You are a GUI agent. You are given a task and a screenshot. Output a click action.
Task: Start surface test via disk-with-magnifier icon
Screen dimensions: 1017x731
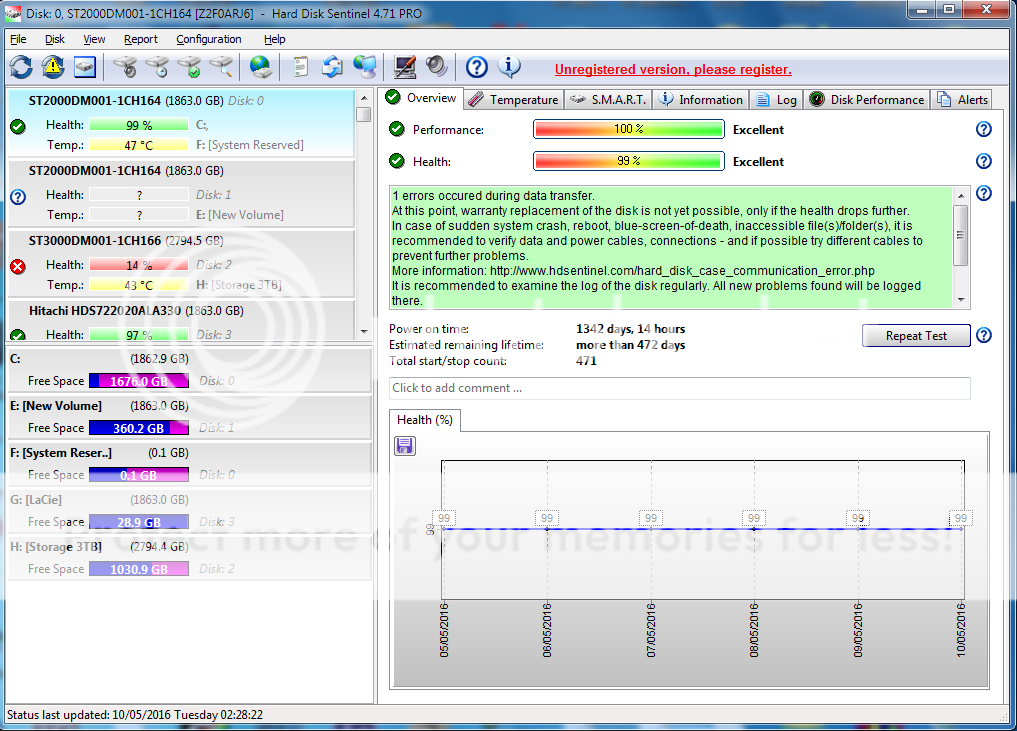click(221, 66)
